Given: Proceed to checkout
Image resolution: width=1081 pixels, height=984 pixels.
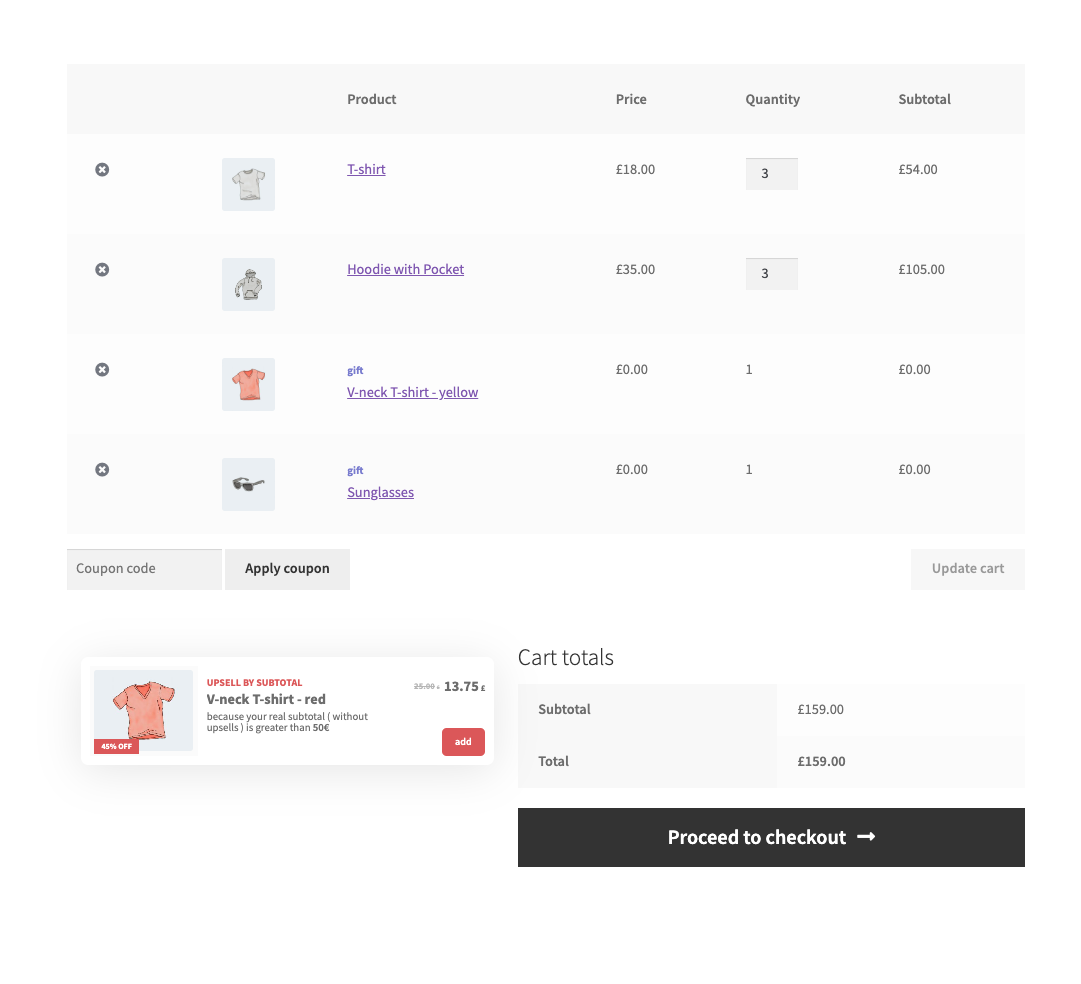Looking at the screenshot, I should point(771,838).
